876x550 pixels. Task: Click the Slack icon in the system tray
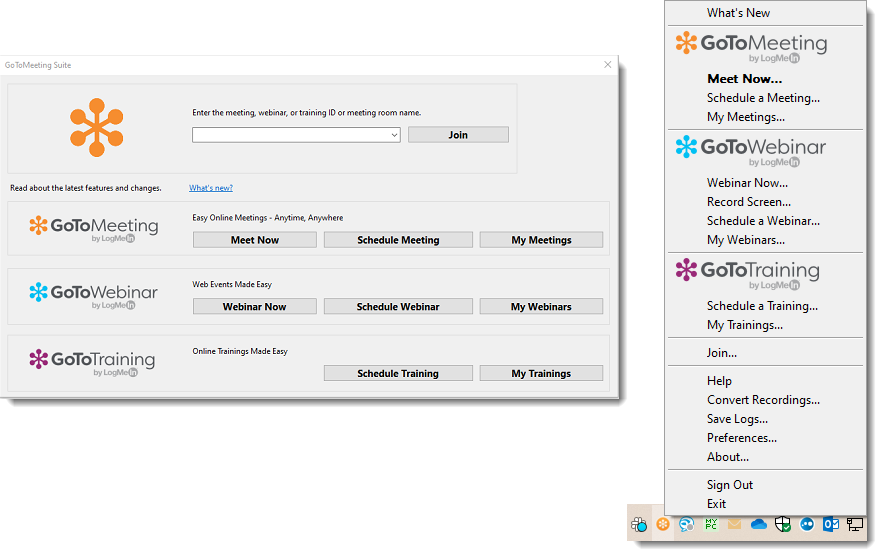639,524
